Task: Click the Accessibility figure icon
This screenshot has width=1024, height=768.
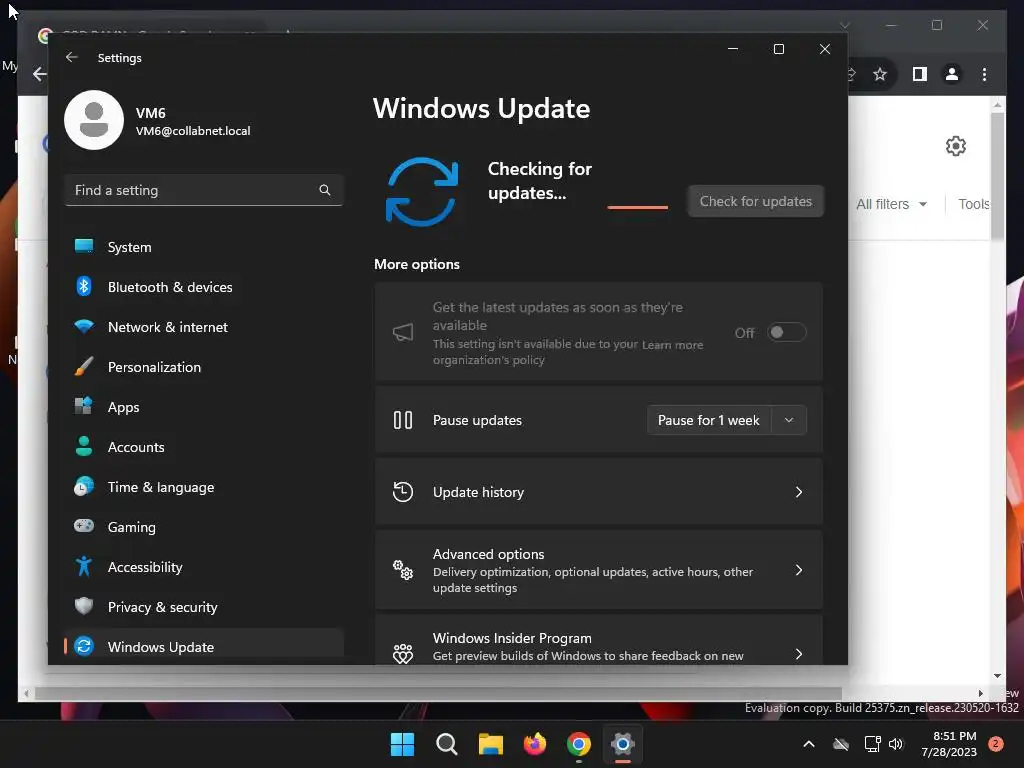Action: pyautogui.click(x=84, y=566)
